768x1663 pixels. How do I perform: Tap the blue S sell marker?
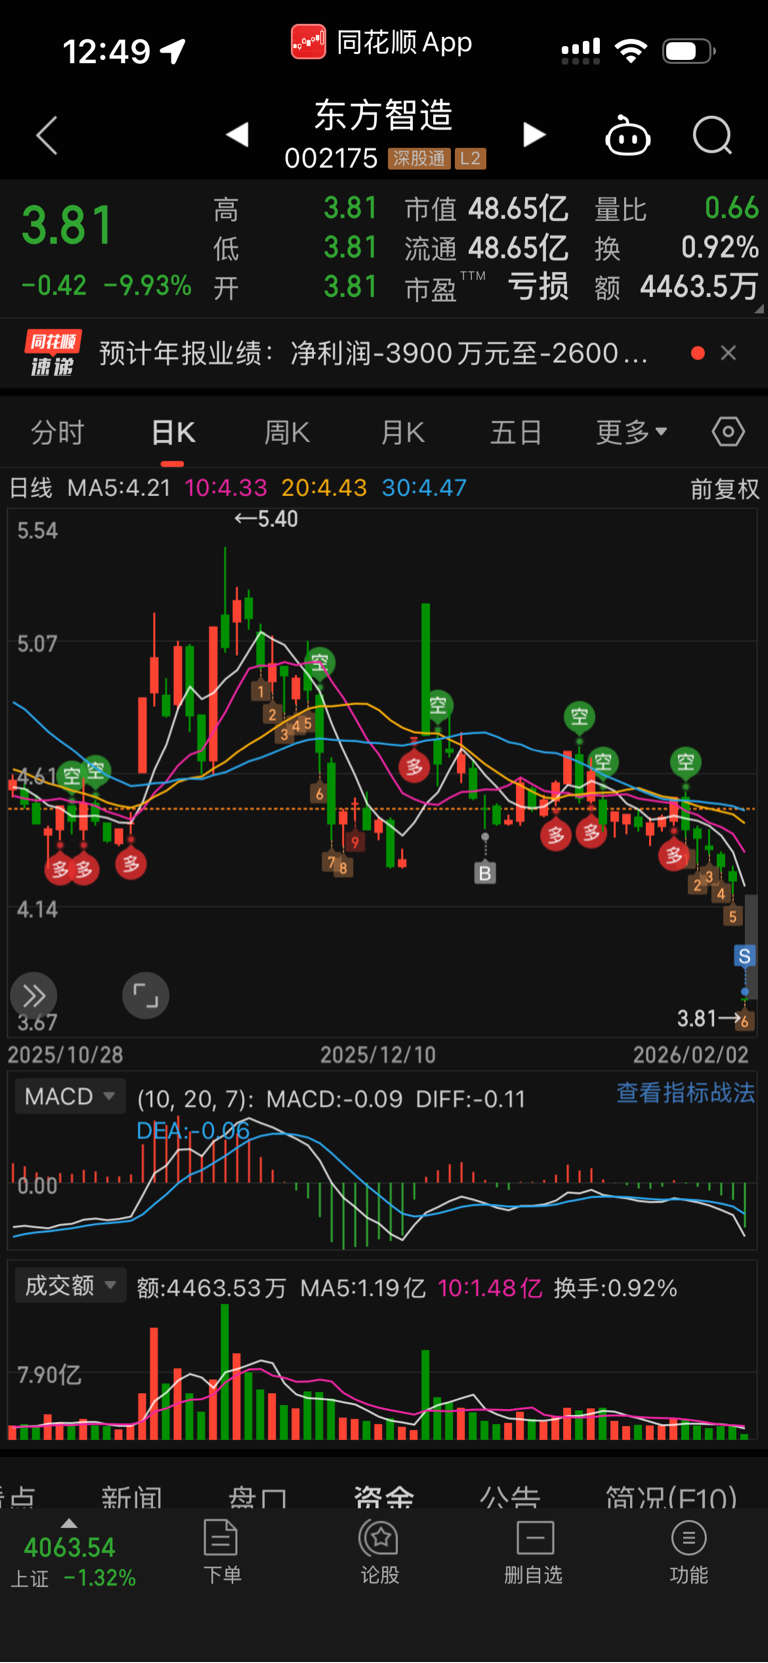click(x=744, y=956)
